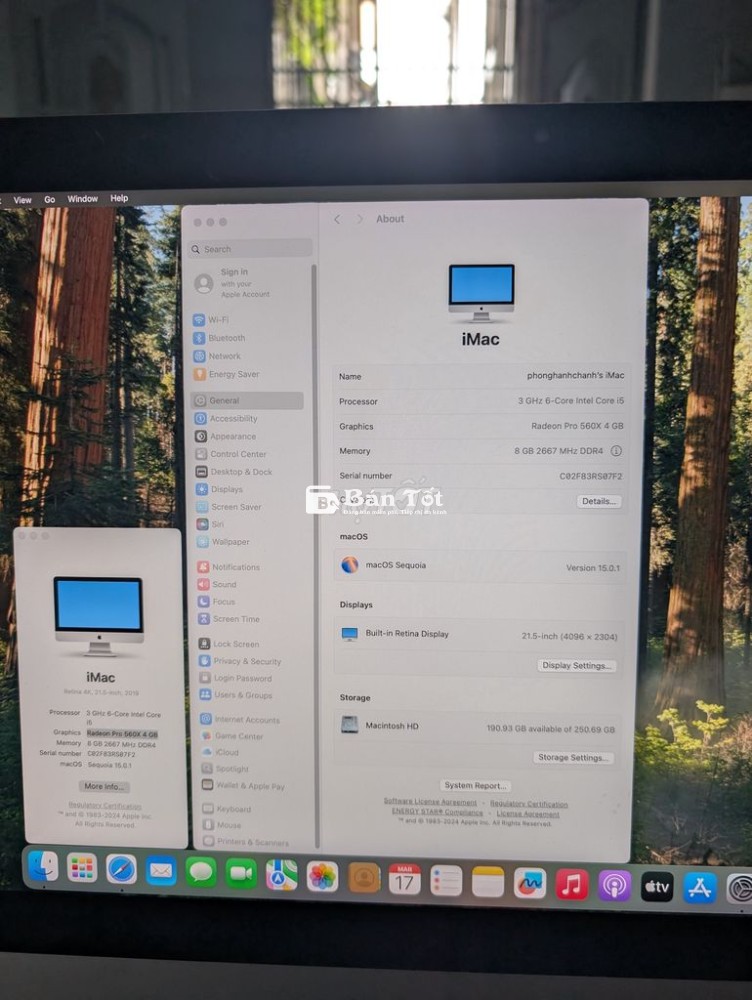The width and height of the screenshot is (752, 1000).
Task: Click Storage Settings... button
Action: (x=572, y=757)
